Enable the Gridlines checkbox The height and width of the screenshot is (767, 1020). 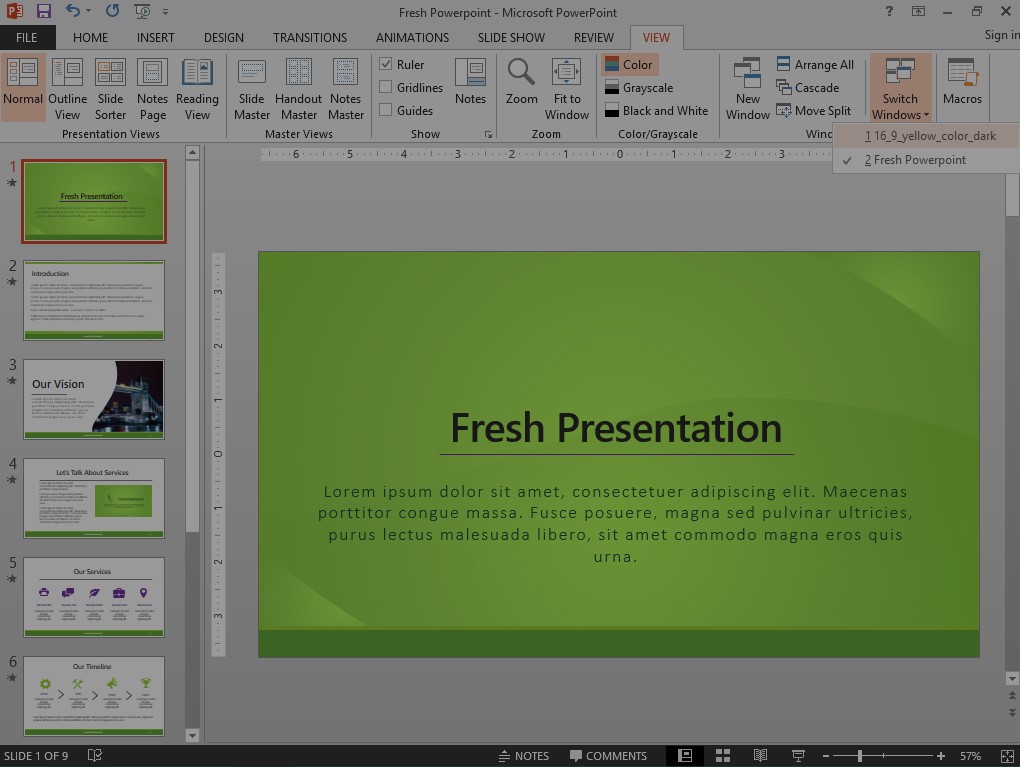coord(386,87)
